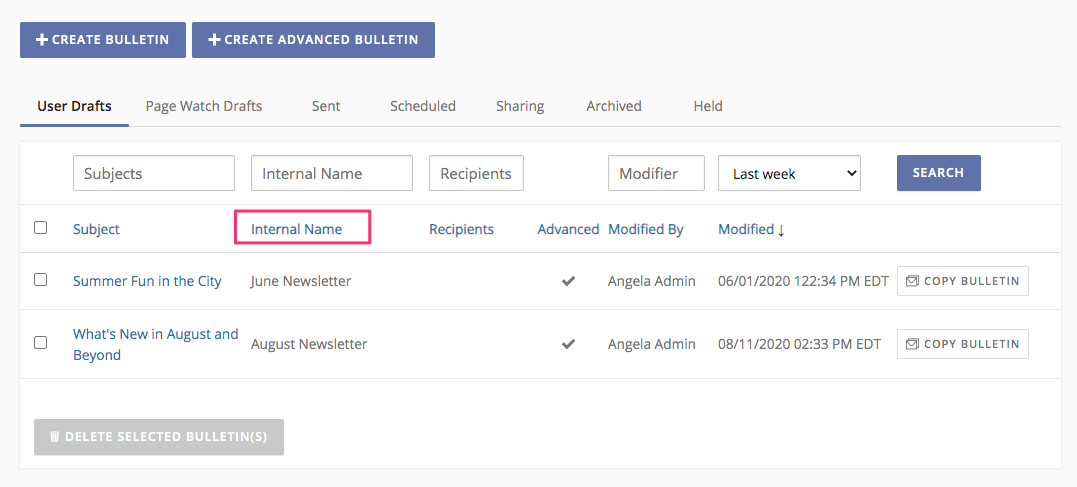
Task: Click the 08/11/2020 02:33 PM EDT date
Action: (x=800, y=344)
